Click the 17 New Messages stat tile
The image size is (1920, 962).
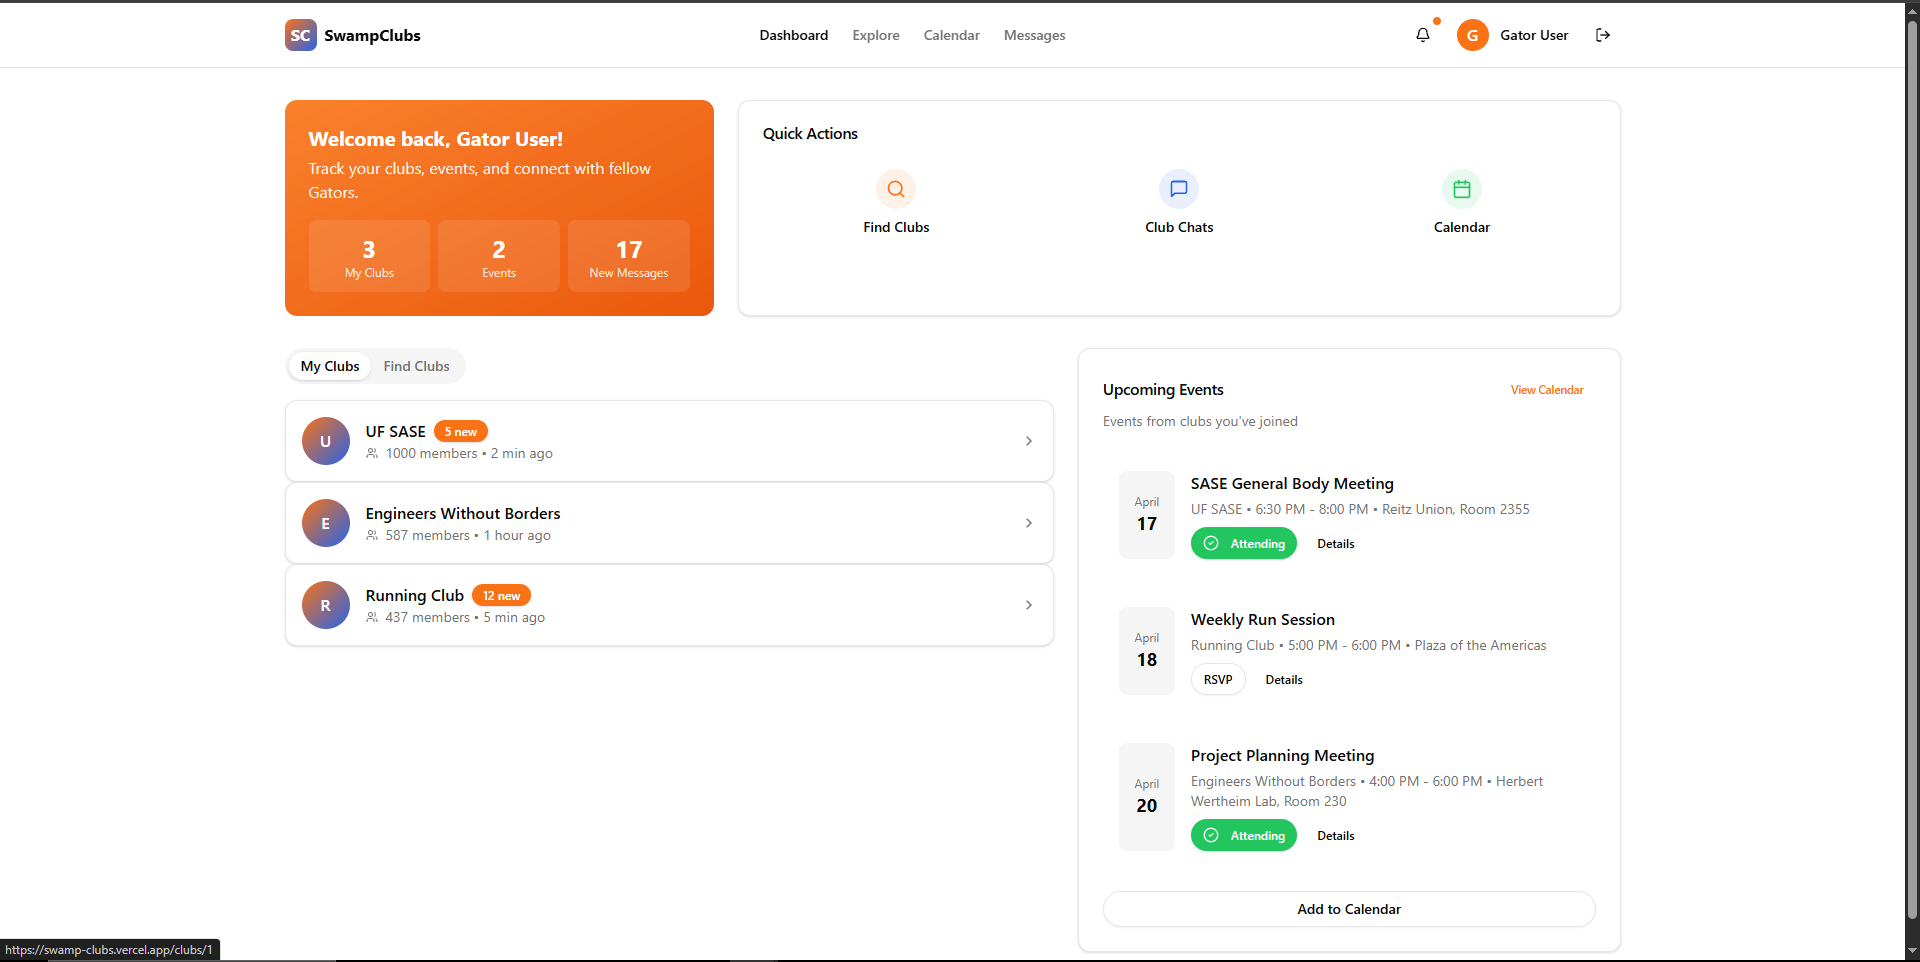628,257
